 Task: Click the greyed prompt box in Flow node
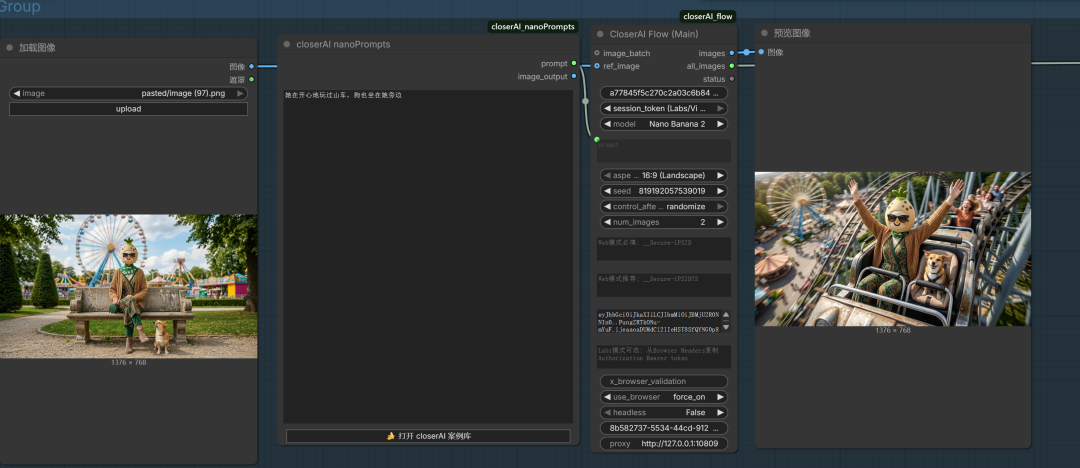pyautogui.click(x=664, y=150)
